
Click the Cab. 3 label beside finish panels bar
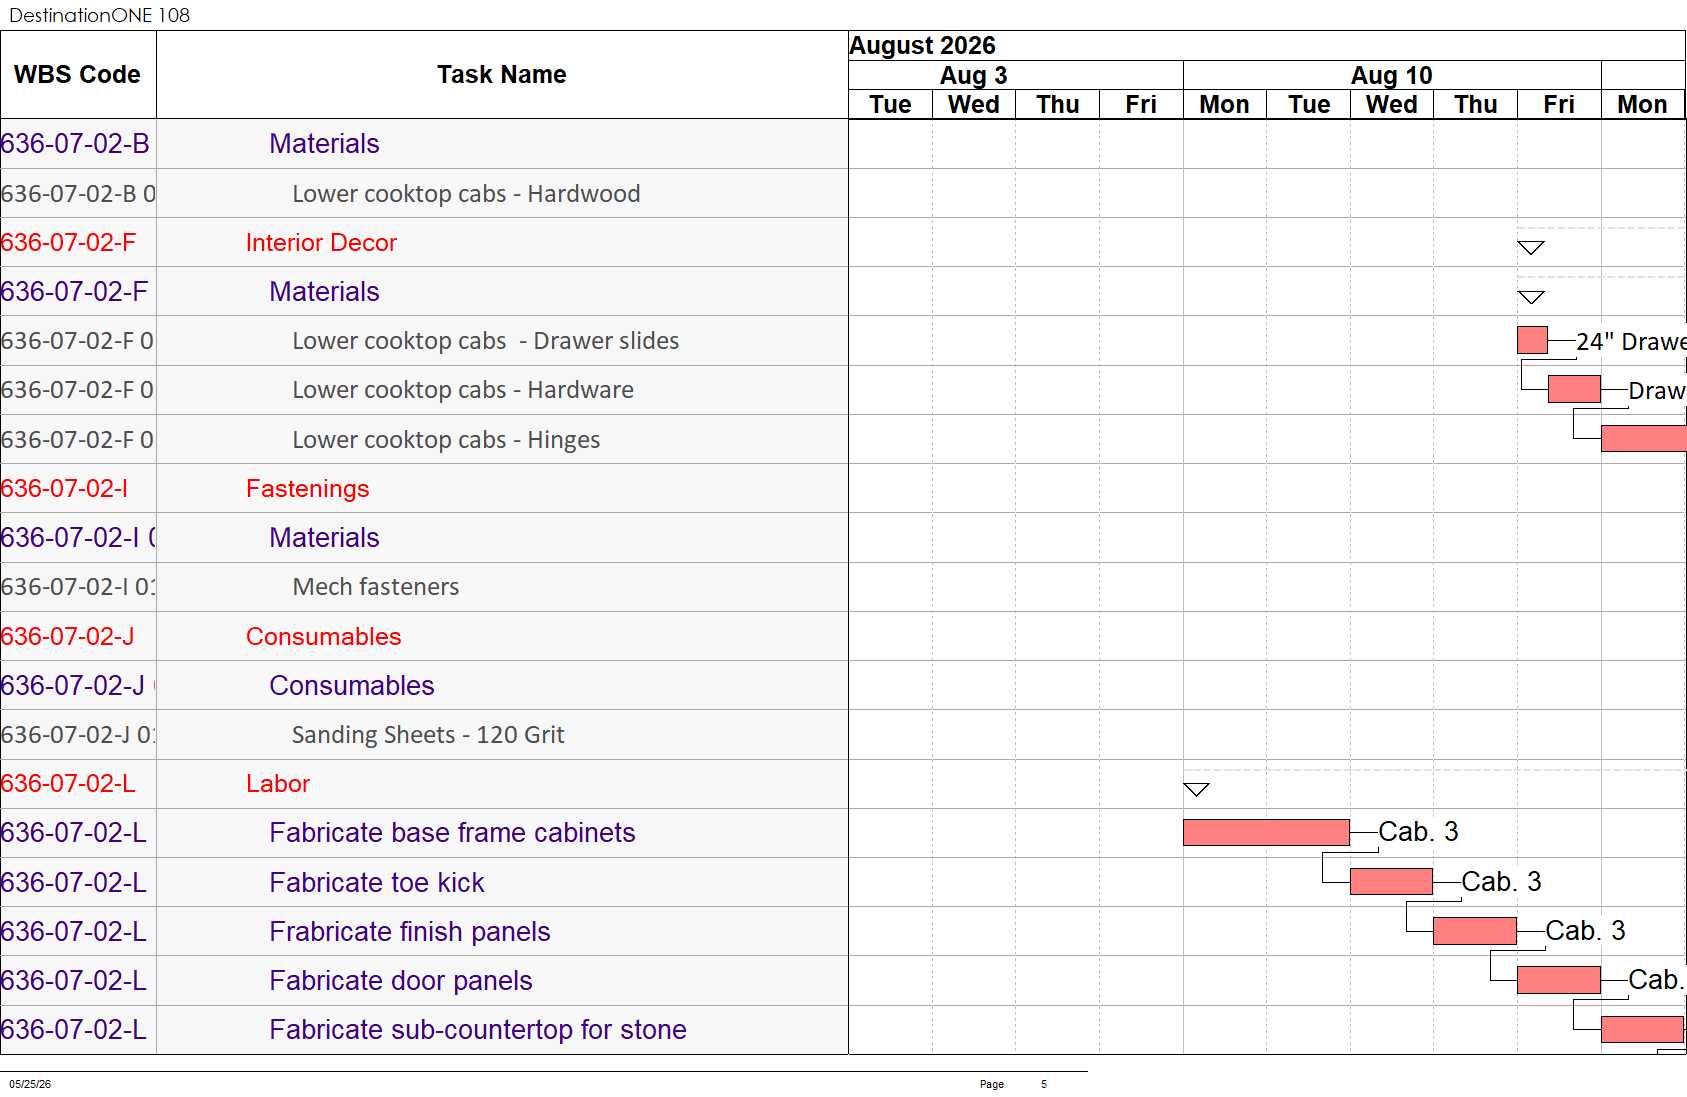pyautogui.click(x=1585, y=931)
